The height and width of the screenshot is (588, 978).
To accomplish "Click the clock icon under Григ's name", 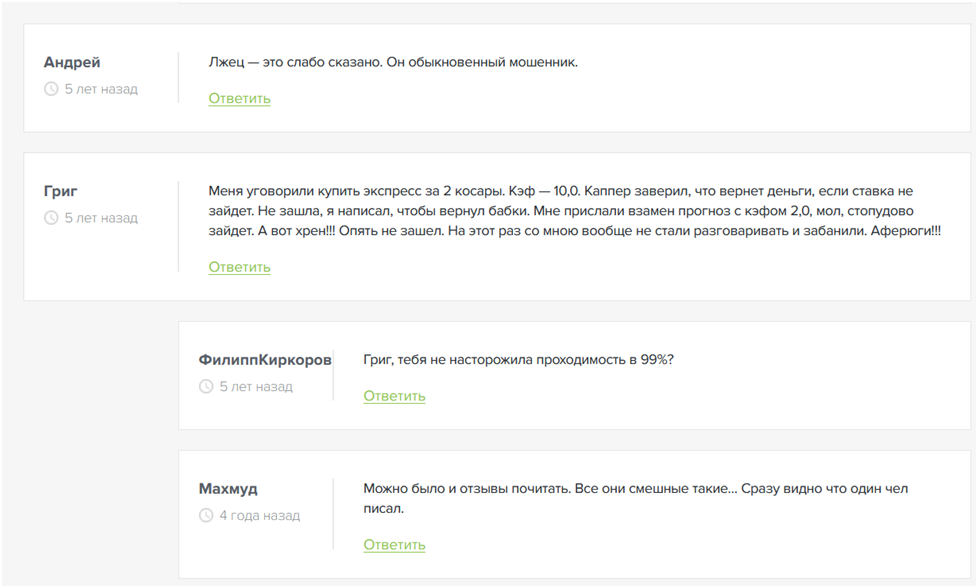I will [51, 218].
